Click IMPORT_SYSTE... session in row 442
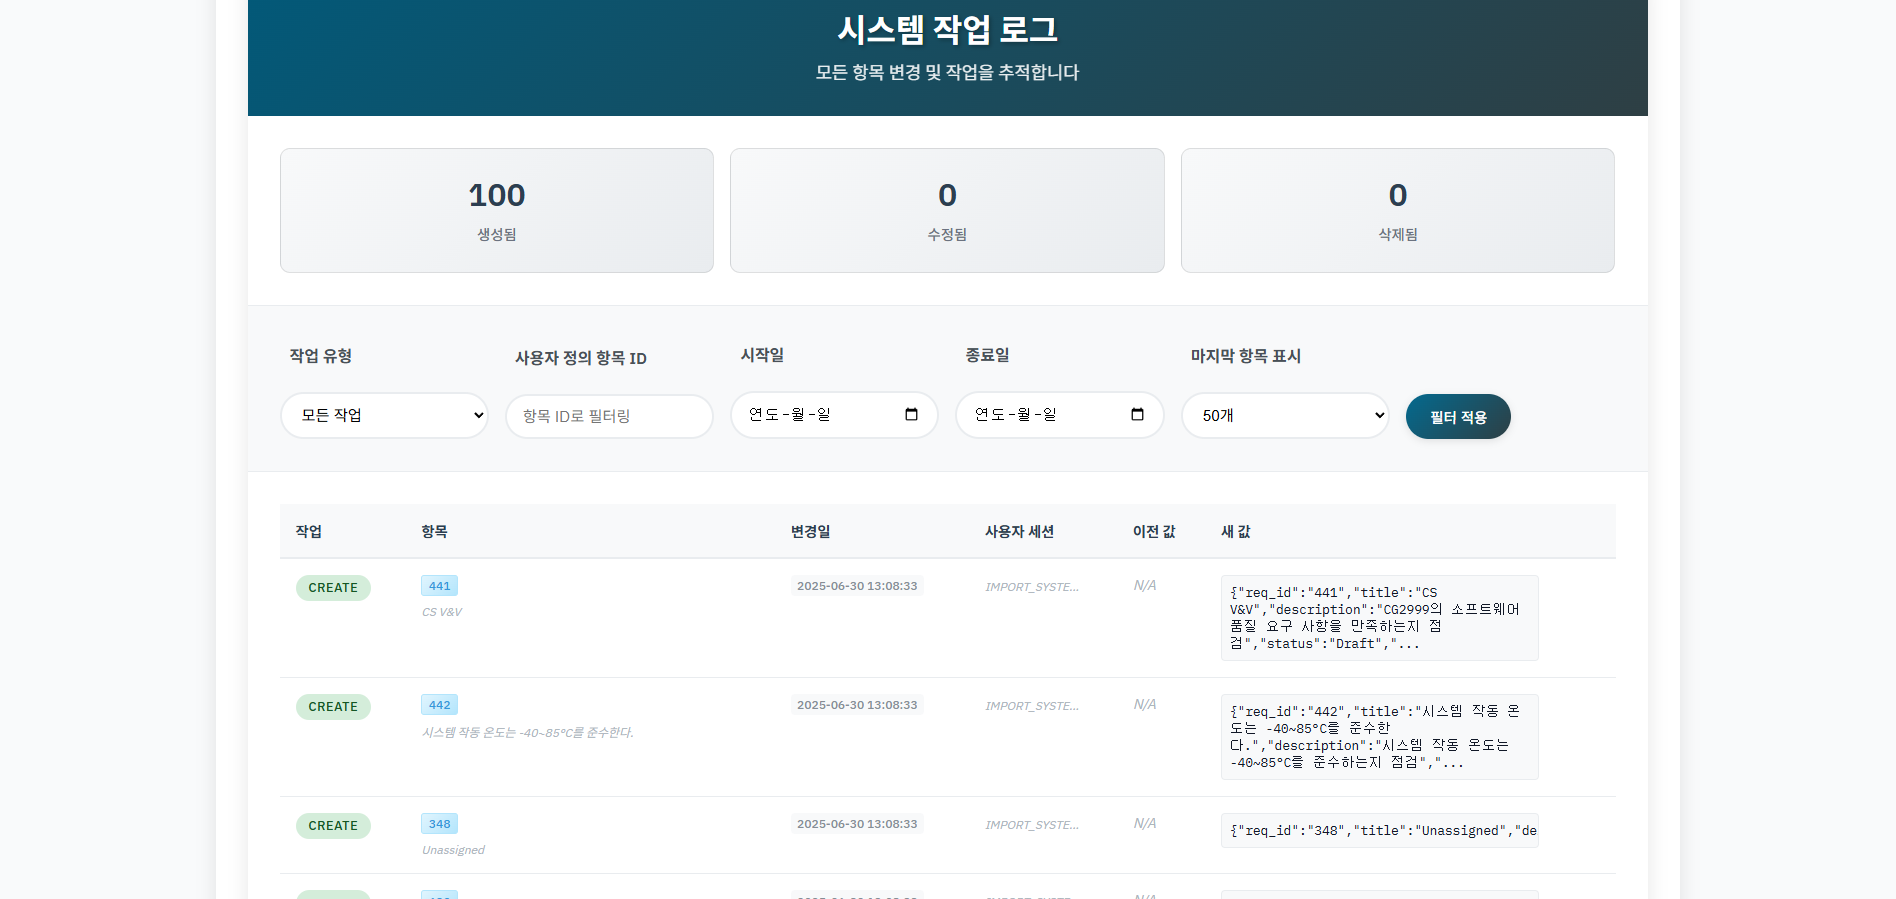1896x899 pixels. pos(1032,706)
